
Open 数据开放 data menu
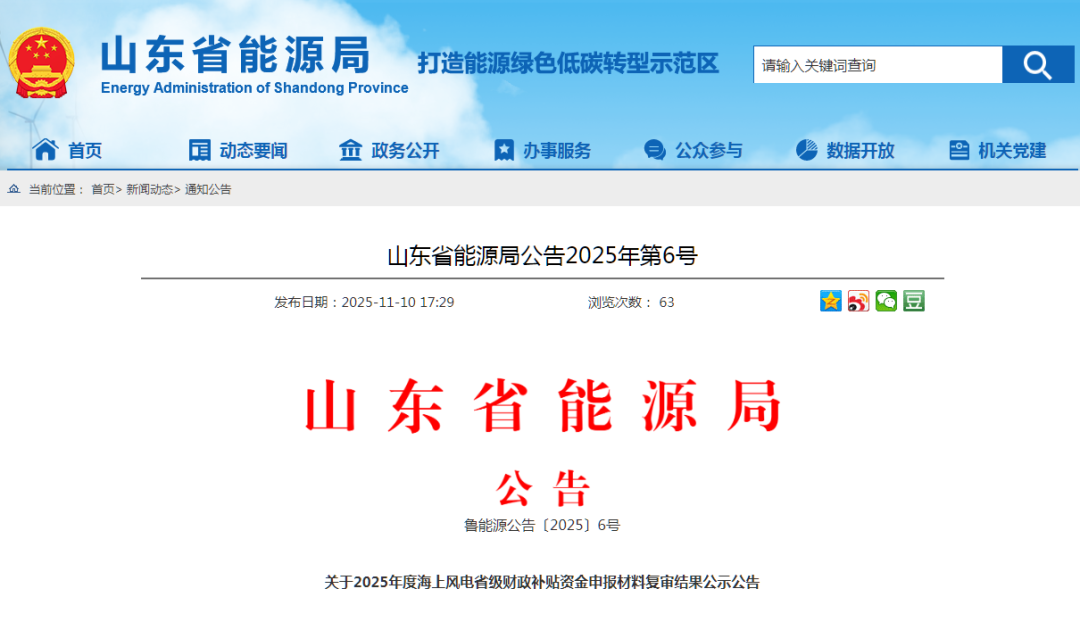point(845,151)
